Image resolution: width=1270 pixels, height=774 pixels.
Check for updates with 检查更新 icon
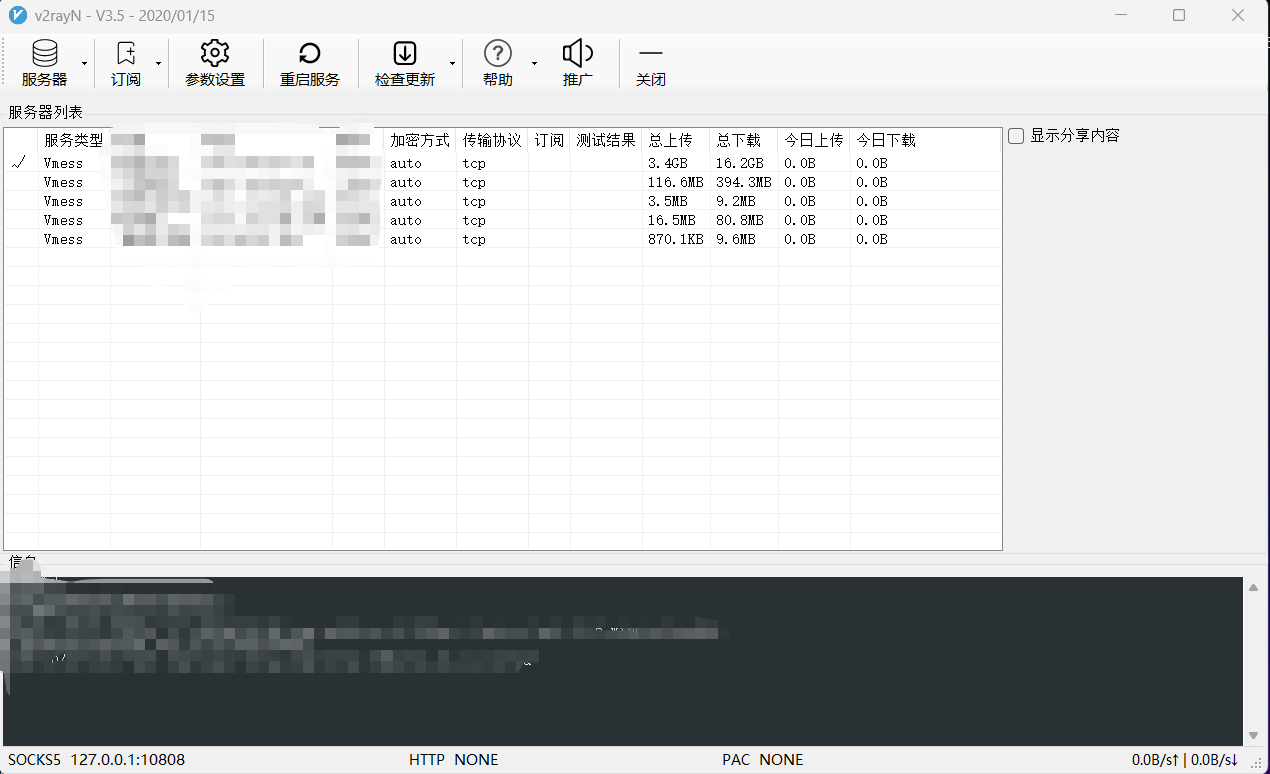click(x=404, y=62)
